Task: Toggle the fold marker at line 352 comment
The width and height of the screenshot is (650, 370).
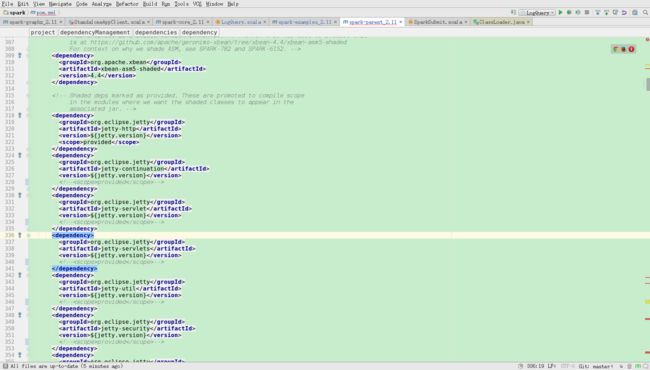Action: click(27, 342)
